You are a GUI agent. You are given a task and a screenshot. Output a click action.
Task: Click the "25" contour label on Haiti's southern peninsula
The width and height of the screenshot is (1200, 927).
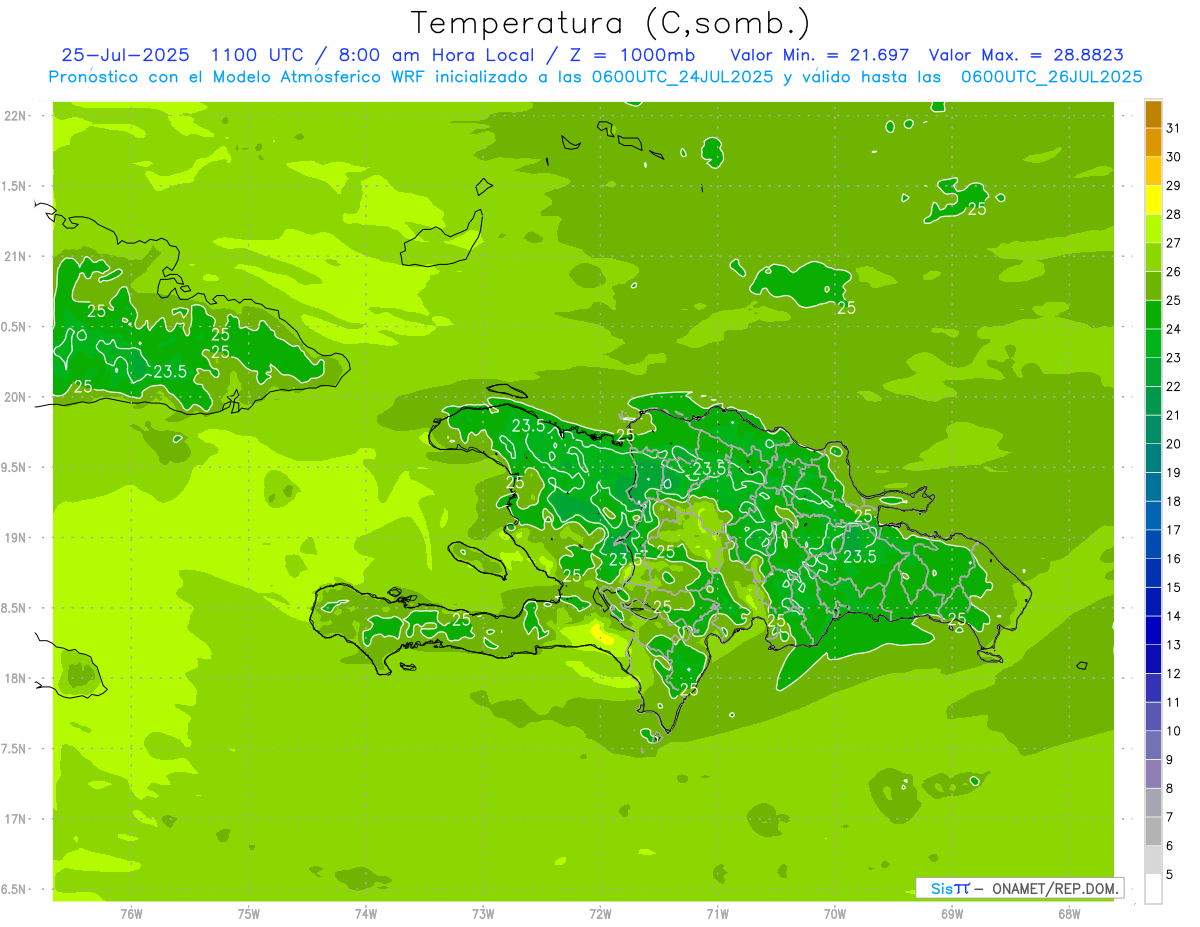[x=461, y=620]
